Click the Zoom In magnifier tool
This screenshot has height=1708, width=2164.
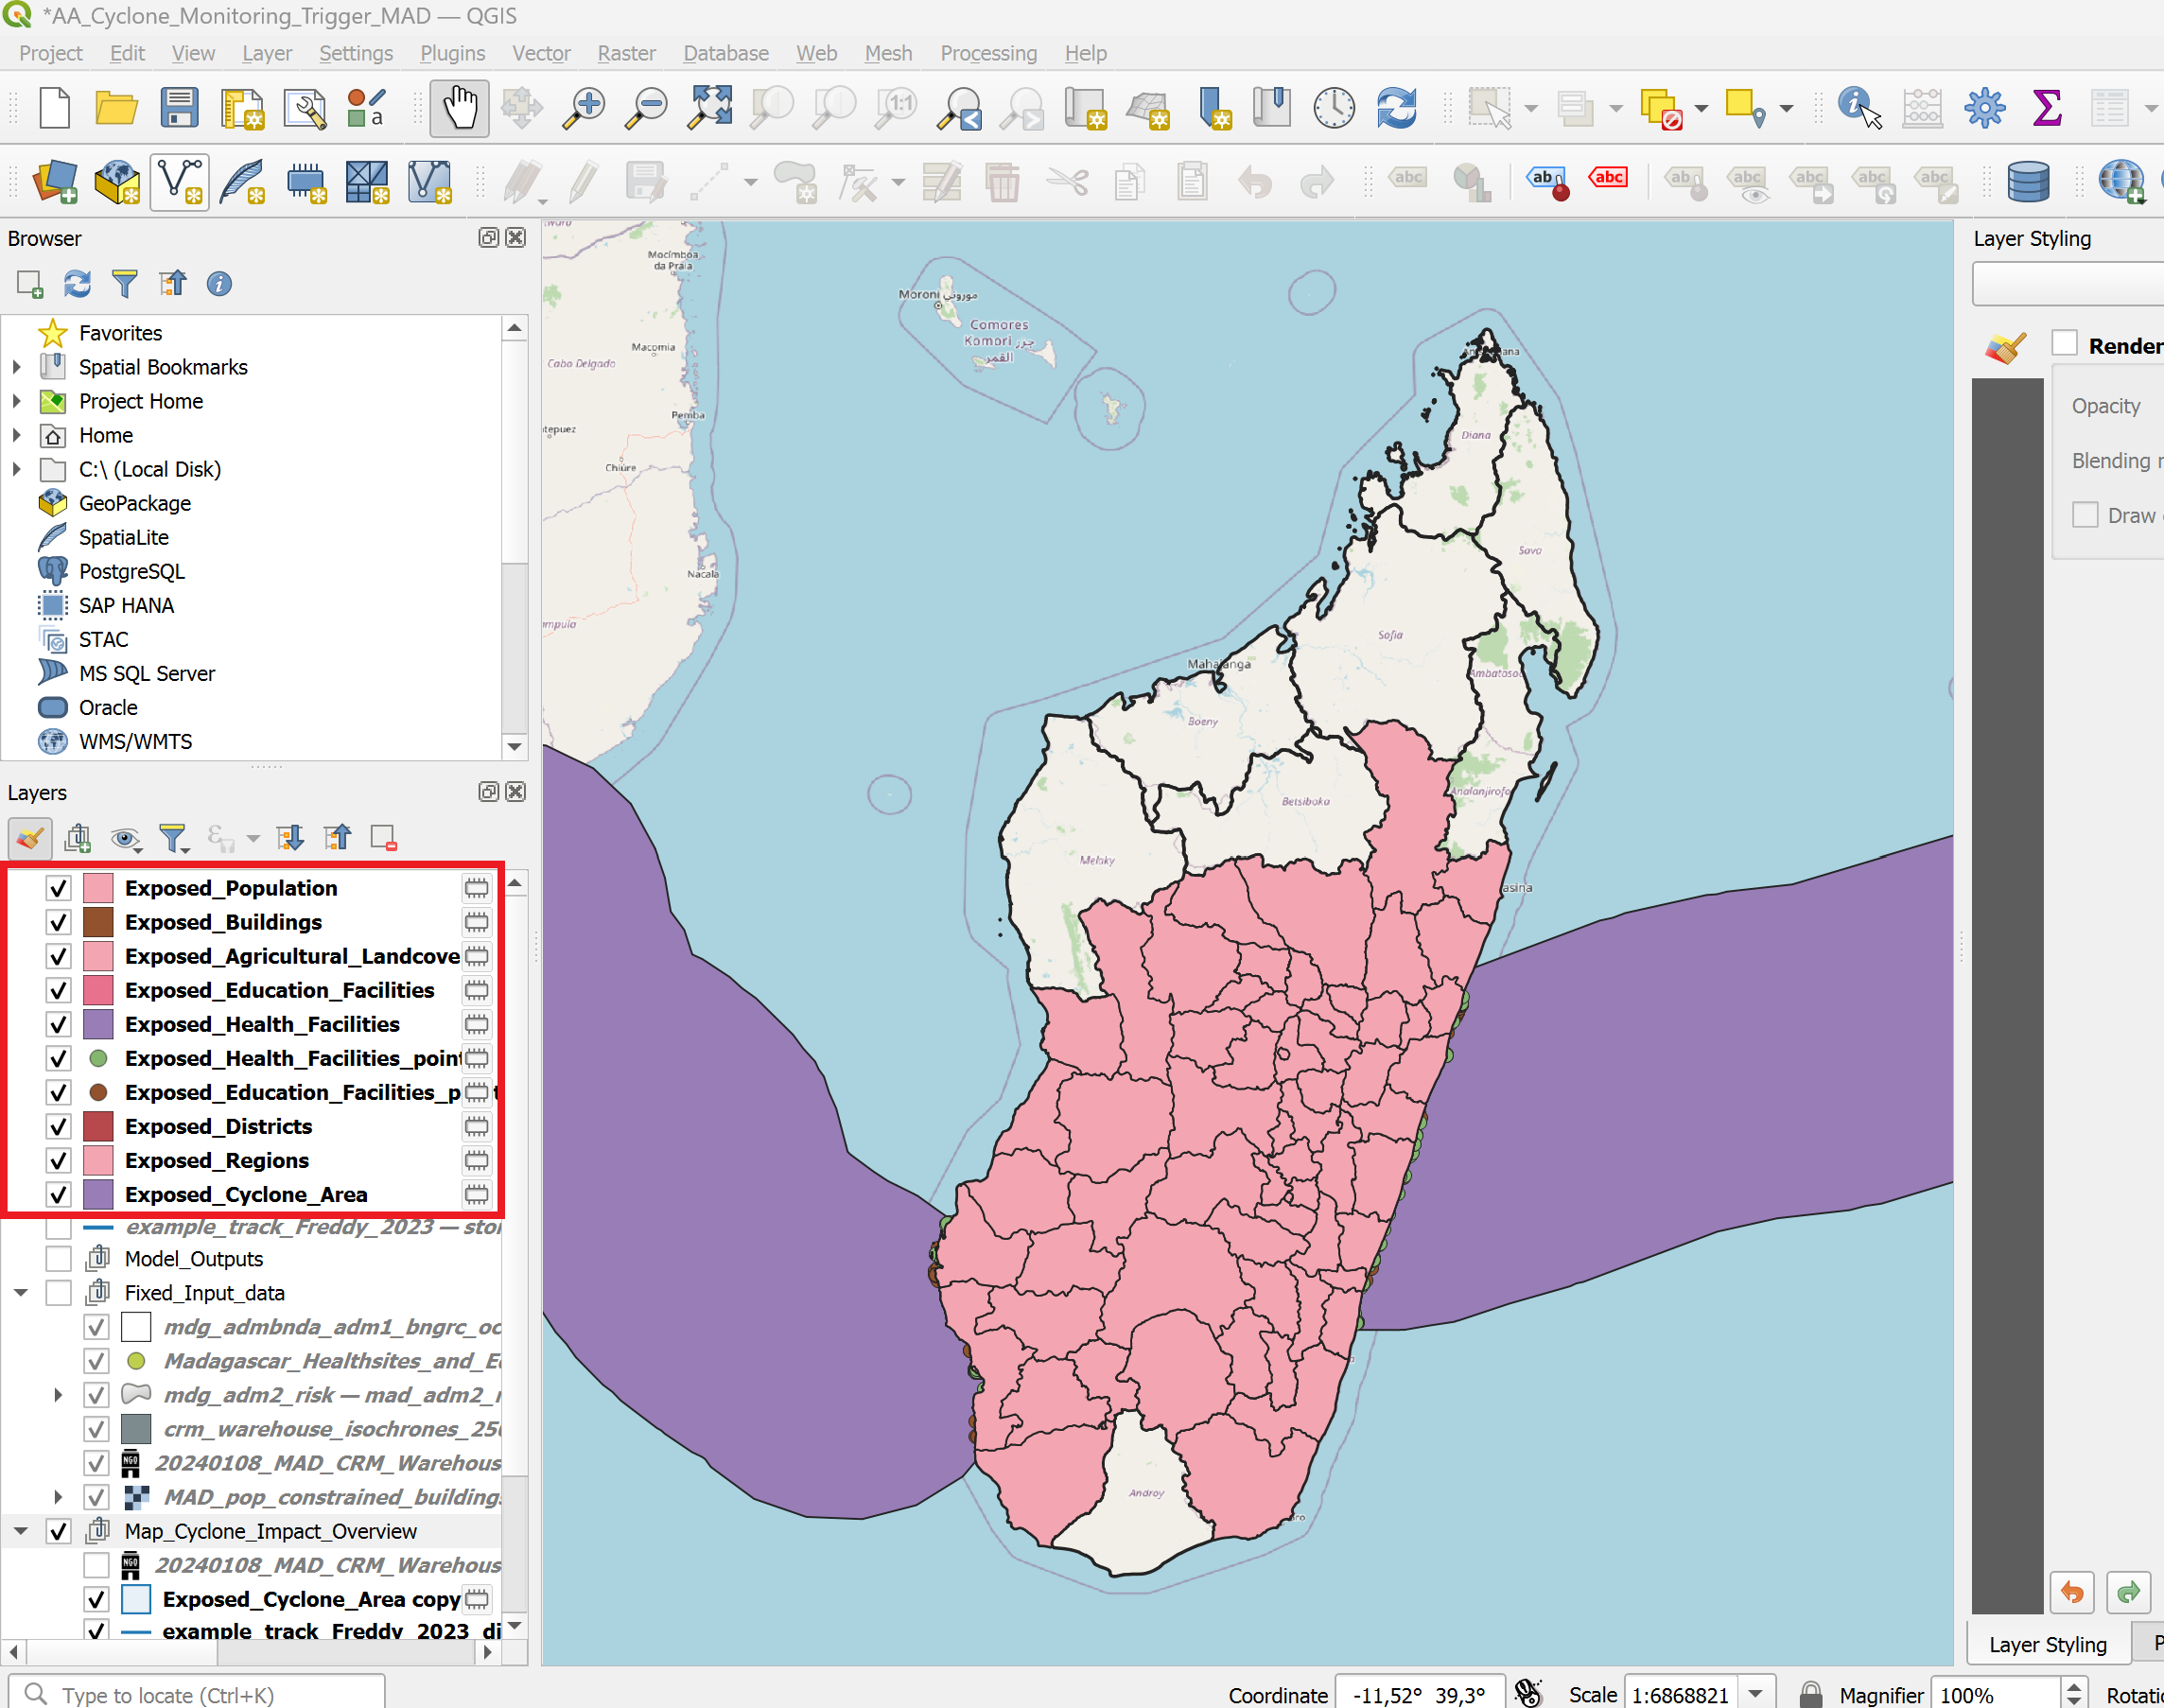click(x=584, y=107)
